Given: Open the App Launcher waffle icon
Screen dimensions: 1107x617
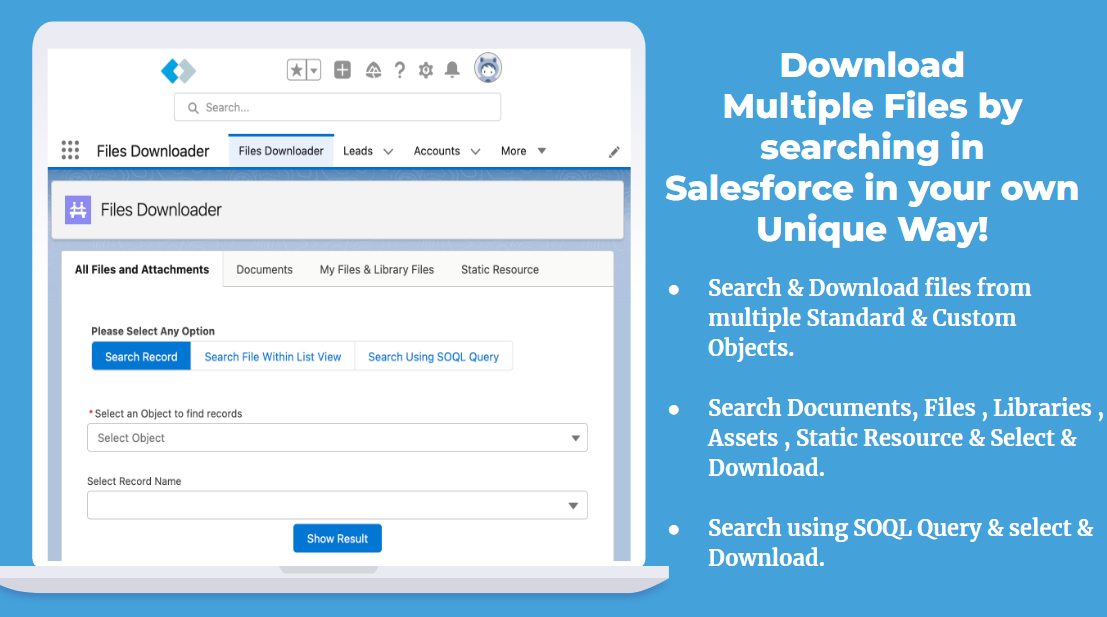Looking at the screenshot, I should click(70, 149).
